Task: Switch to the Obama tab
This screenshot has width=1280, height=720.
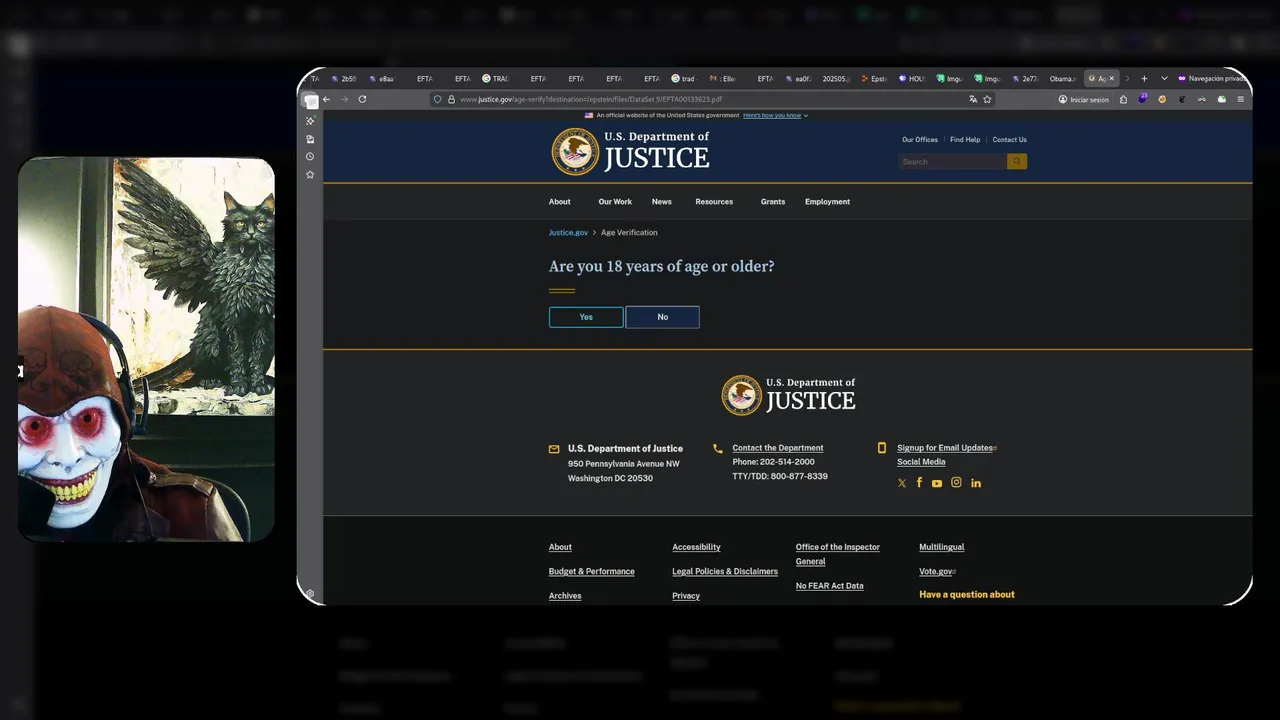Action: [1062, 78]
